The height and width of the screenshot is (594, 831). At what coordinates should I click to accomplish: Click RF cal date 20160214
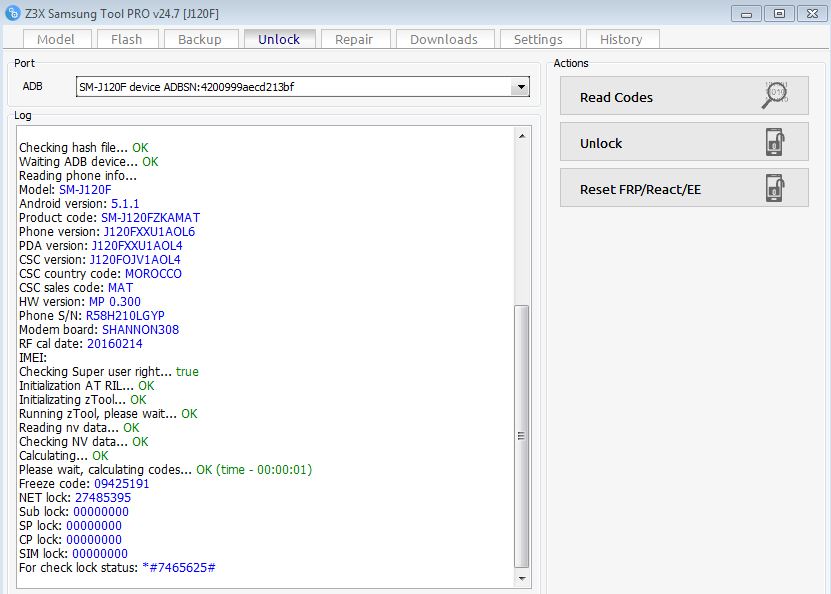(115, 343)
